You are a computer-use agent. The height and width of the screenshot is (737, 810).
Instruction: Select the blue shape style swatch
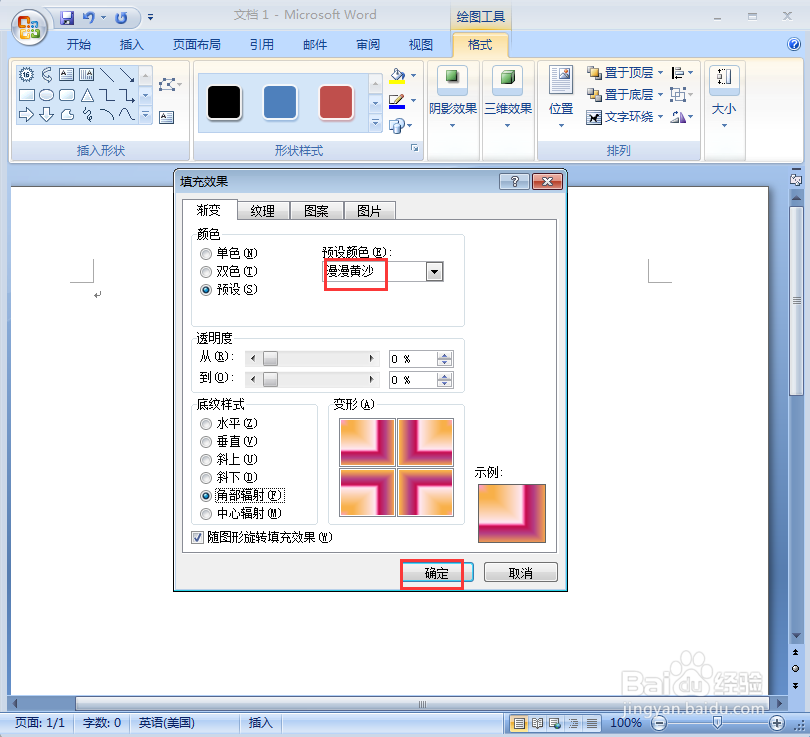[279, 102]
